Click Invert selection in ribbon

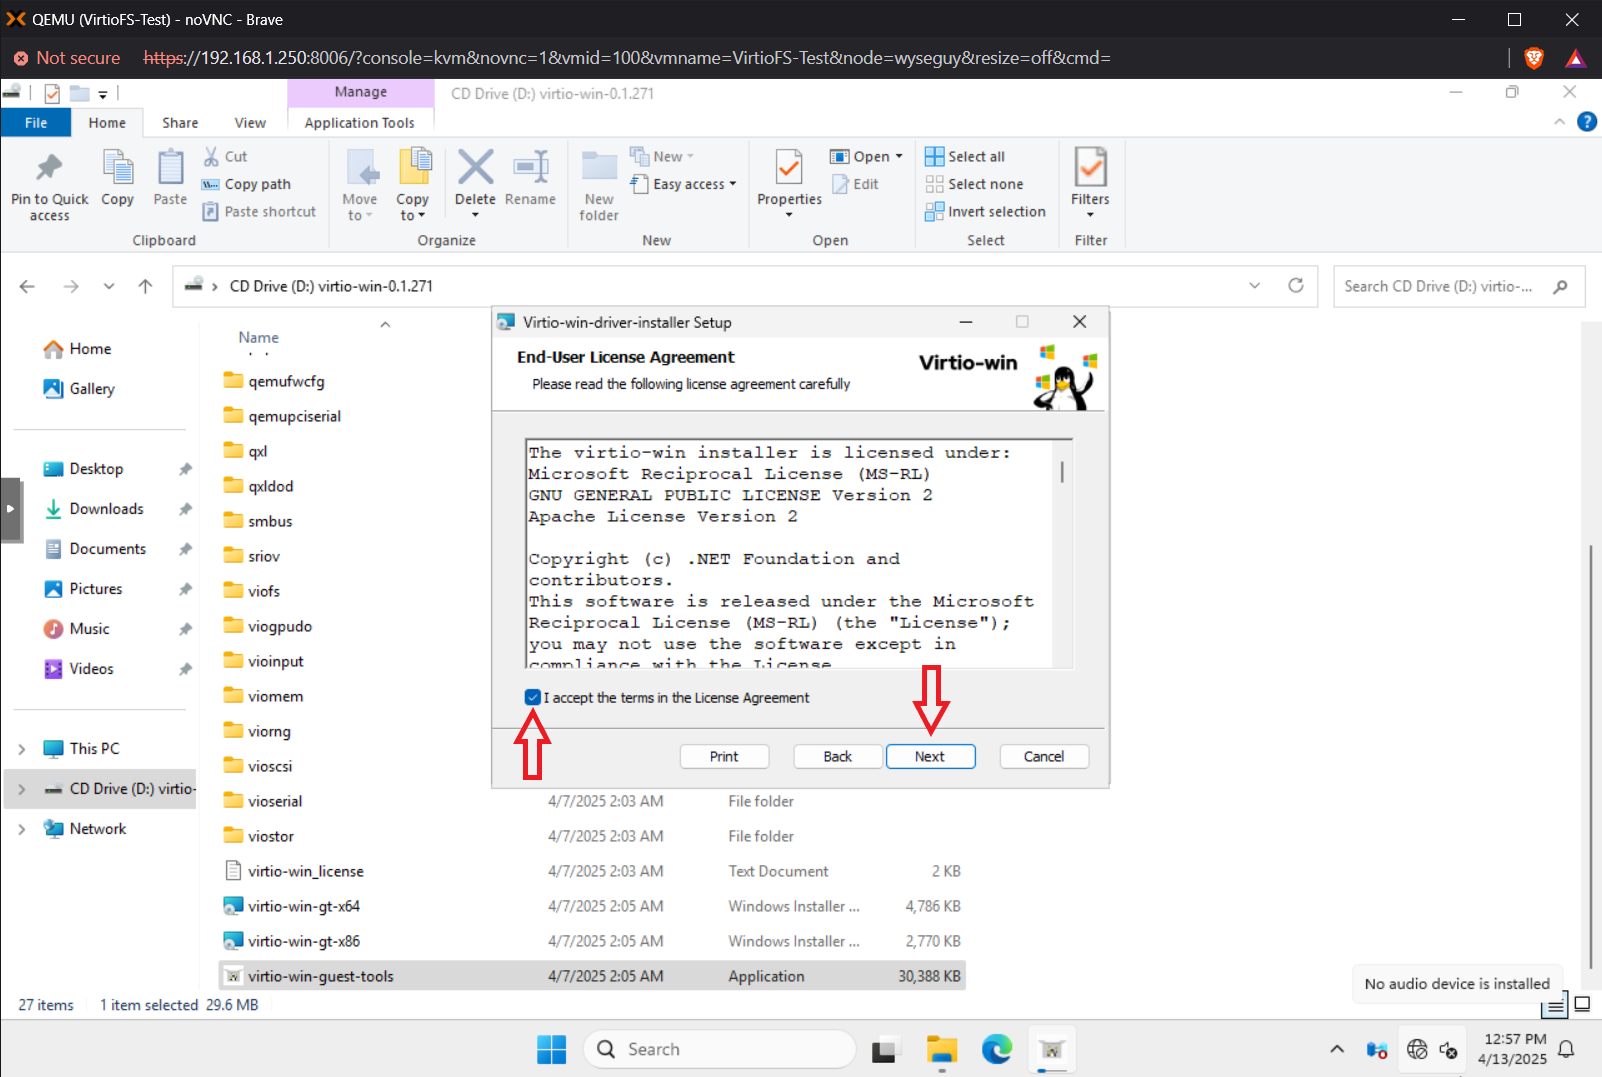(985, 212)
